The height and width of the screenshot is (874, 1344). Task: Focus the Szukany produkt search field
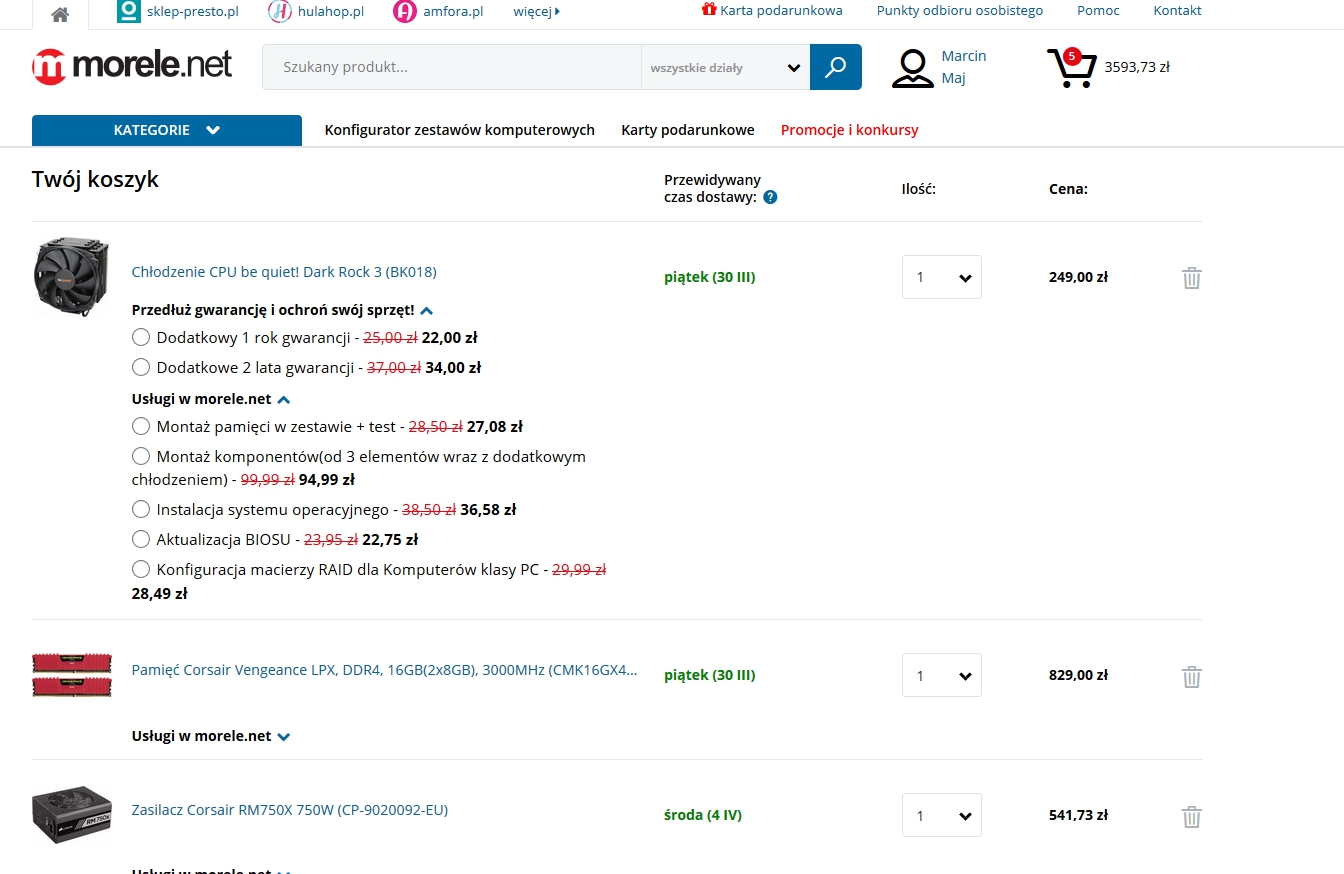pos(452,68)
